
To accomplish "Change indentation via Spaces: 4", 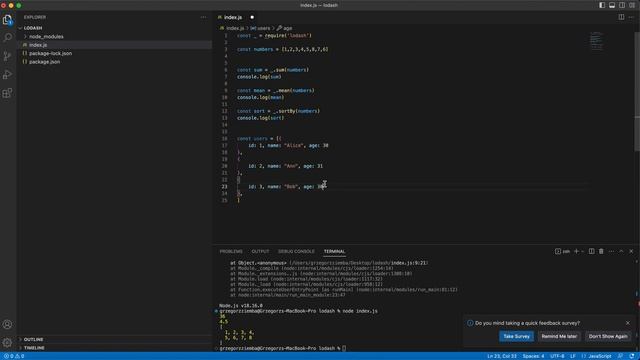I will click(x=533, y=356).
